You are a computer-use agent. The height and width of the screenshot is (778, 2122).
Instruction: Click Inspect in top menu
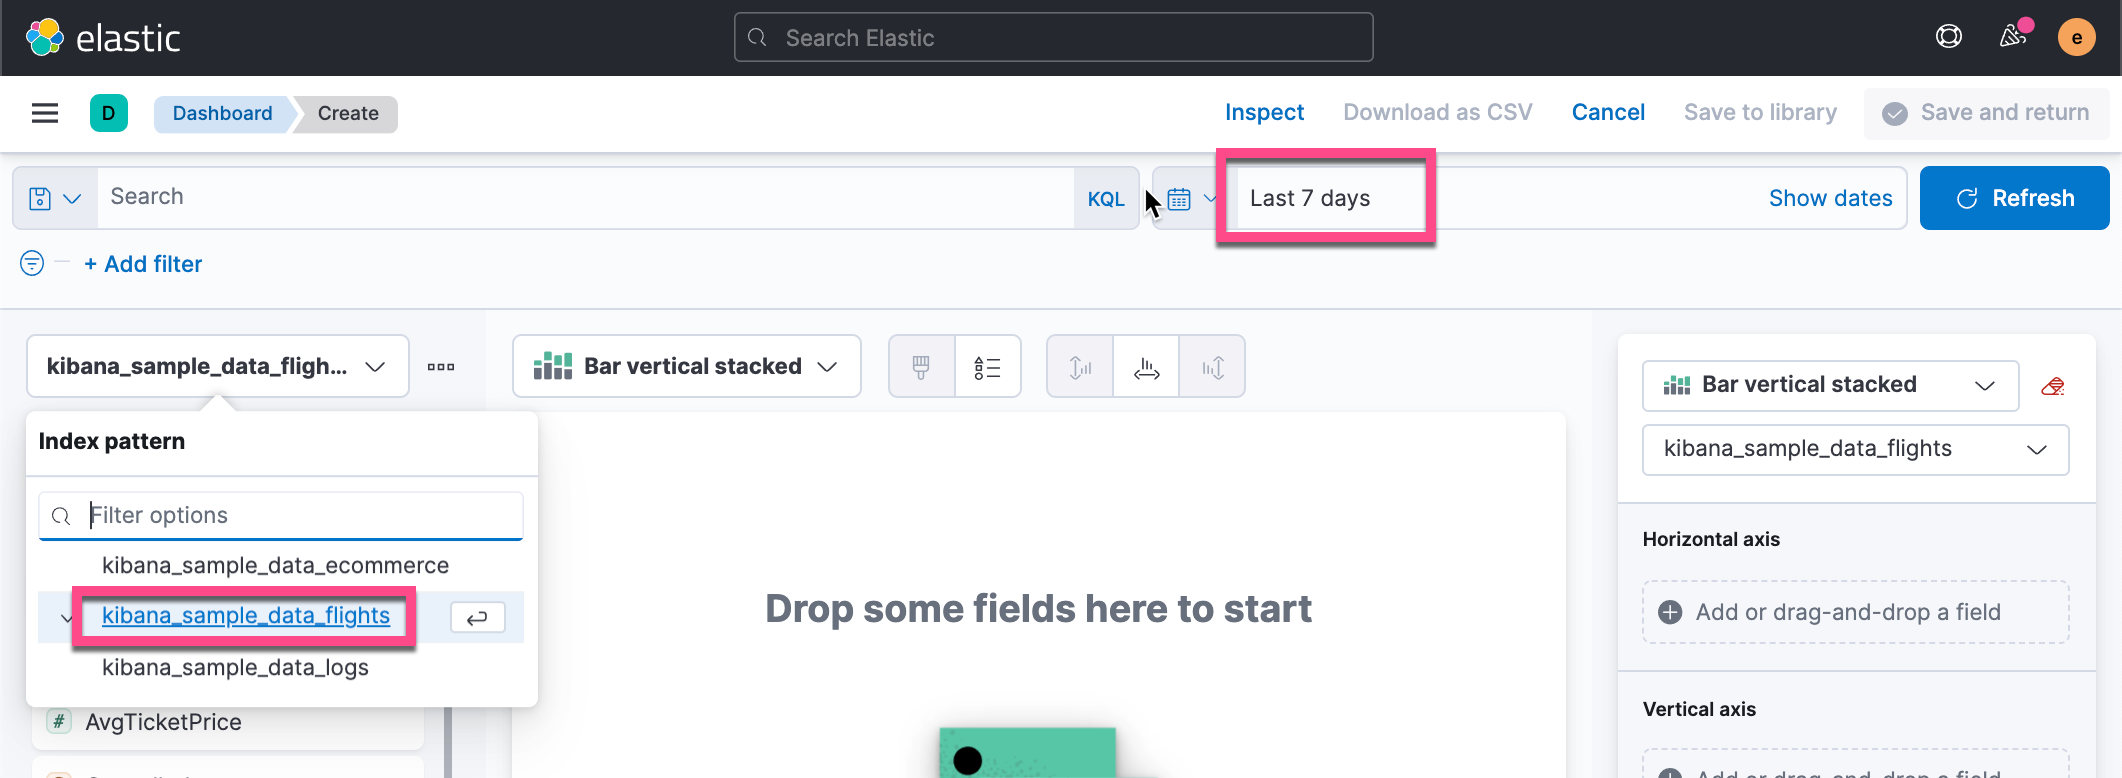click(1264, 112)
